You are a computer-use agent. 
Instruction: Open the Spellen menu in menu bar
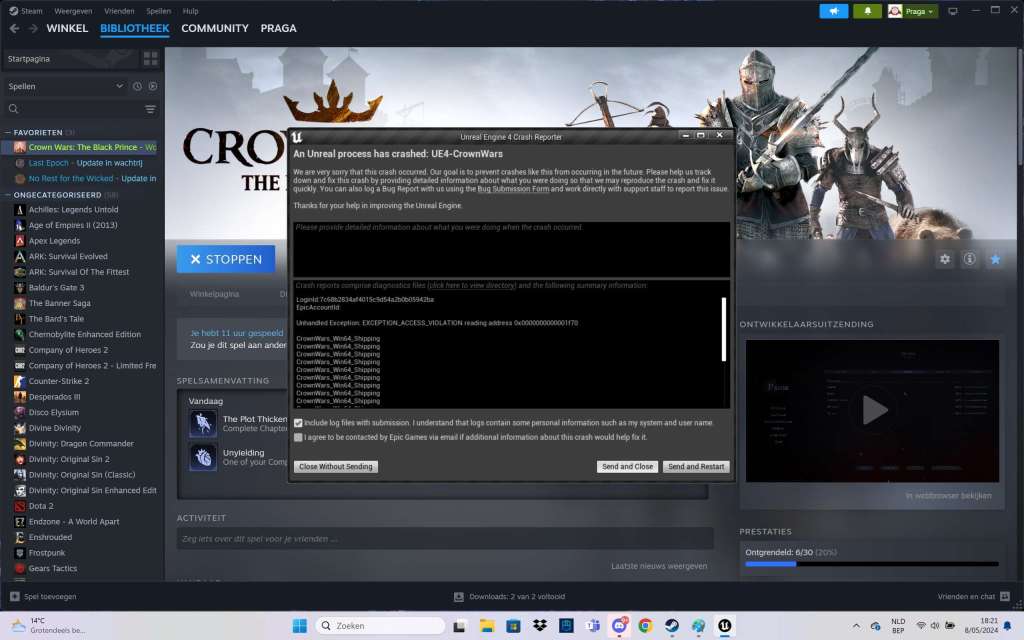(158, 11)
